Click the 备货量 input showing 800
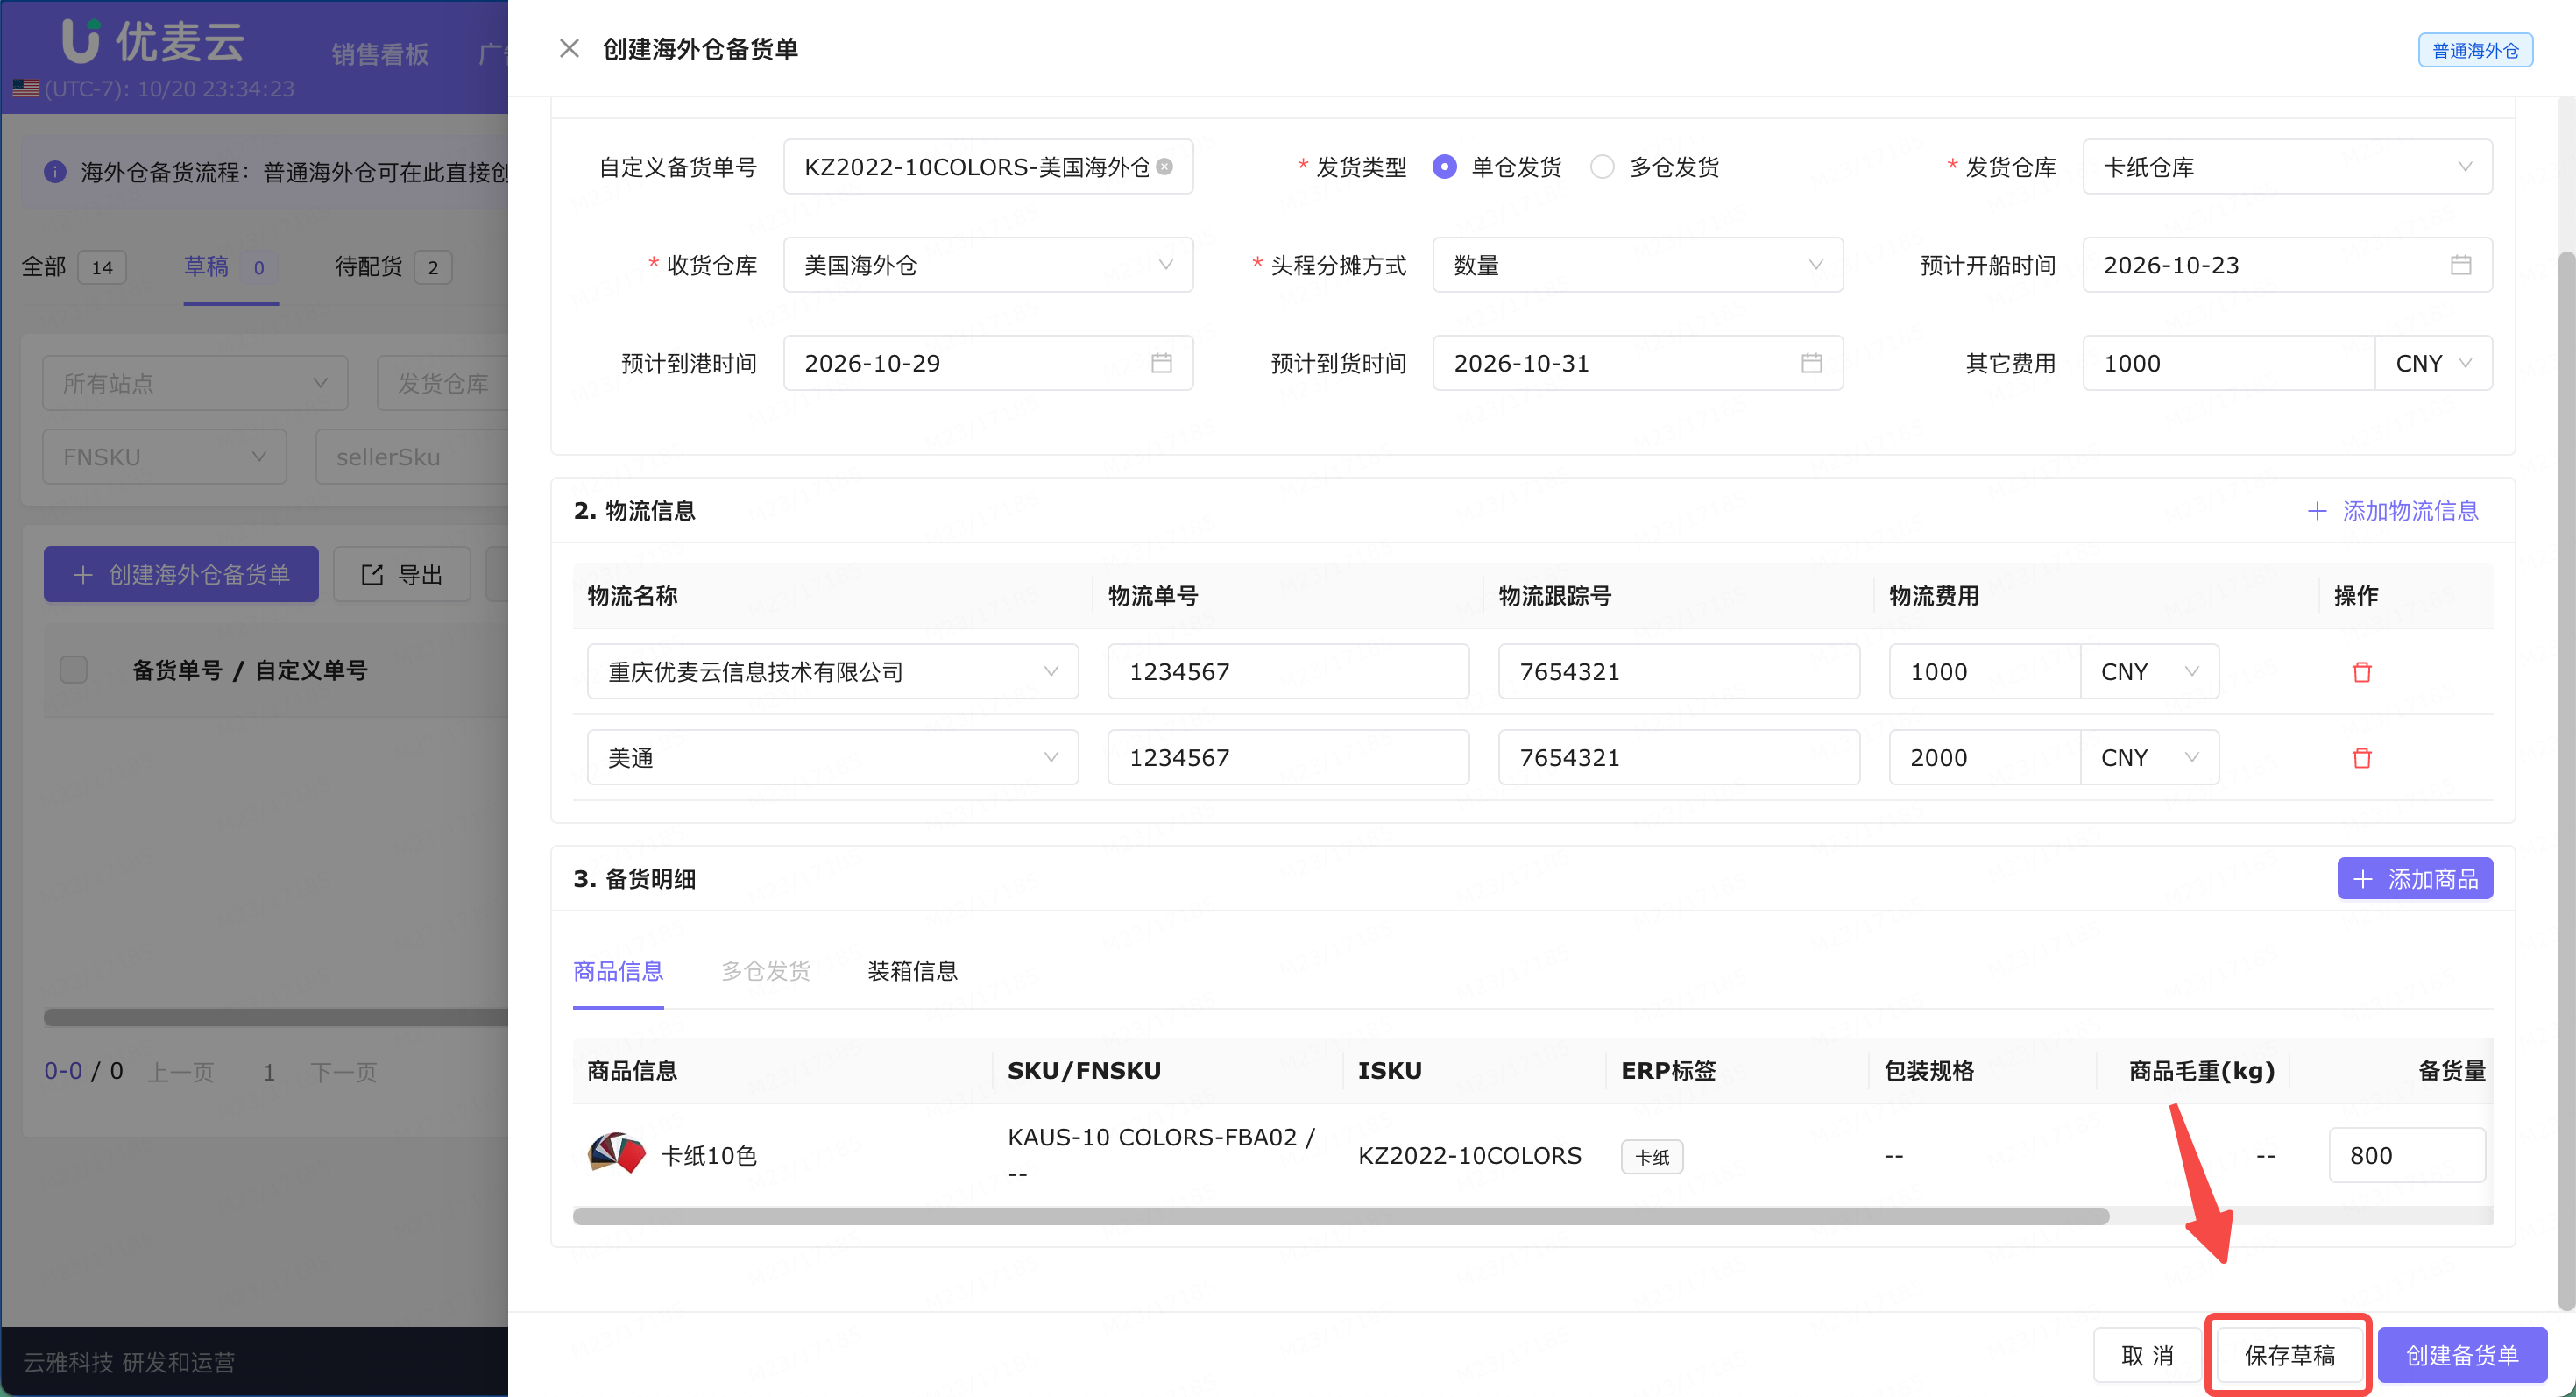This screenshot has width=2576, height=1397. click(x=2406, y=1155)
